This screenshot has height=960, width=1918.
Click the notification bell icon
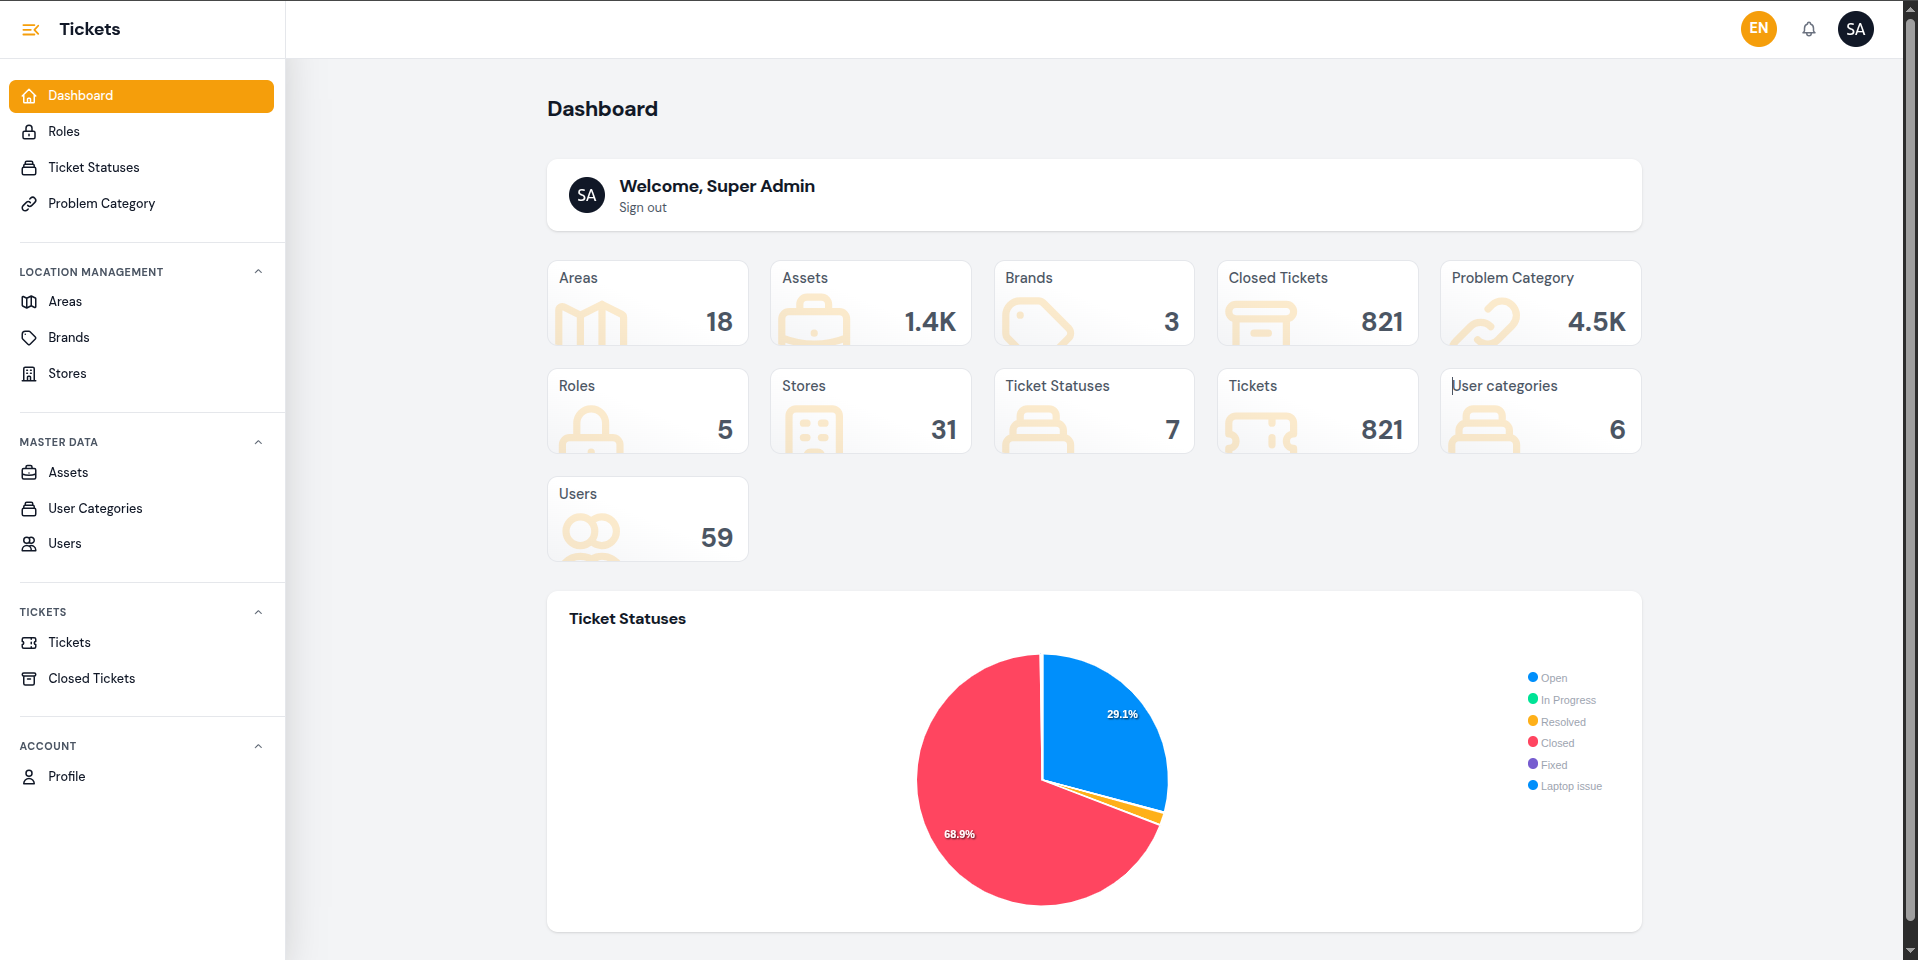(1809, 29)
